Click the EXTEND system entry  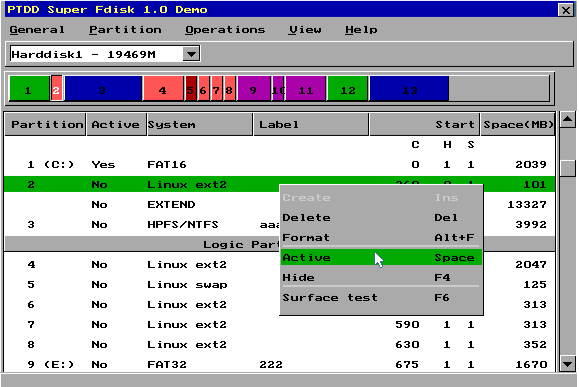(171, 204)
